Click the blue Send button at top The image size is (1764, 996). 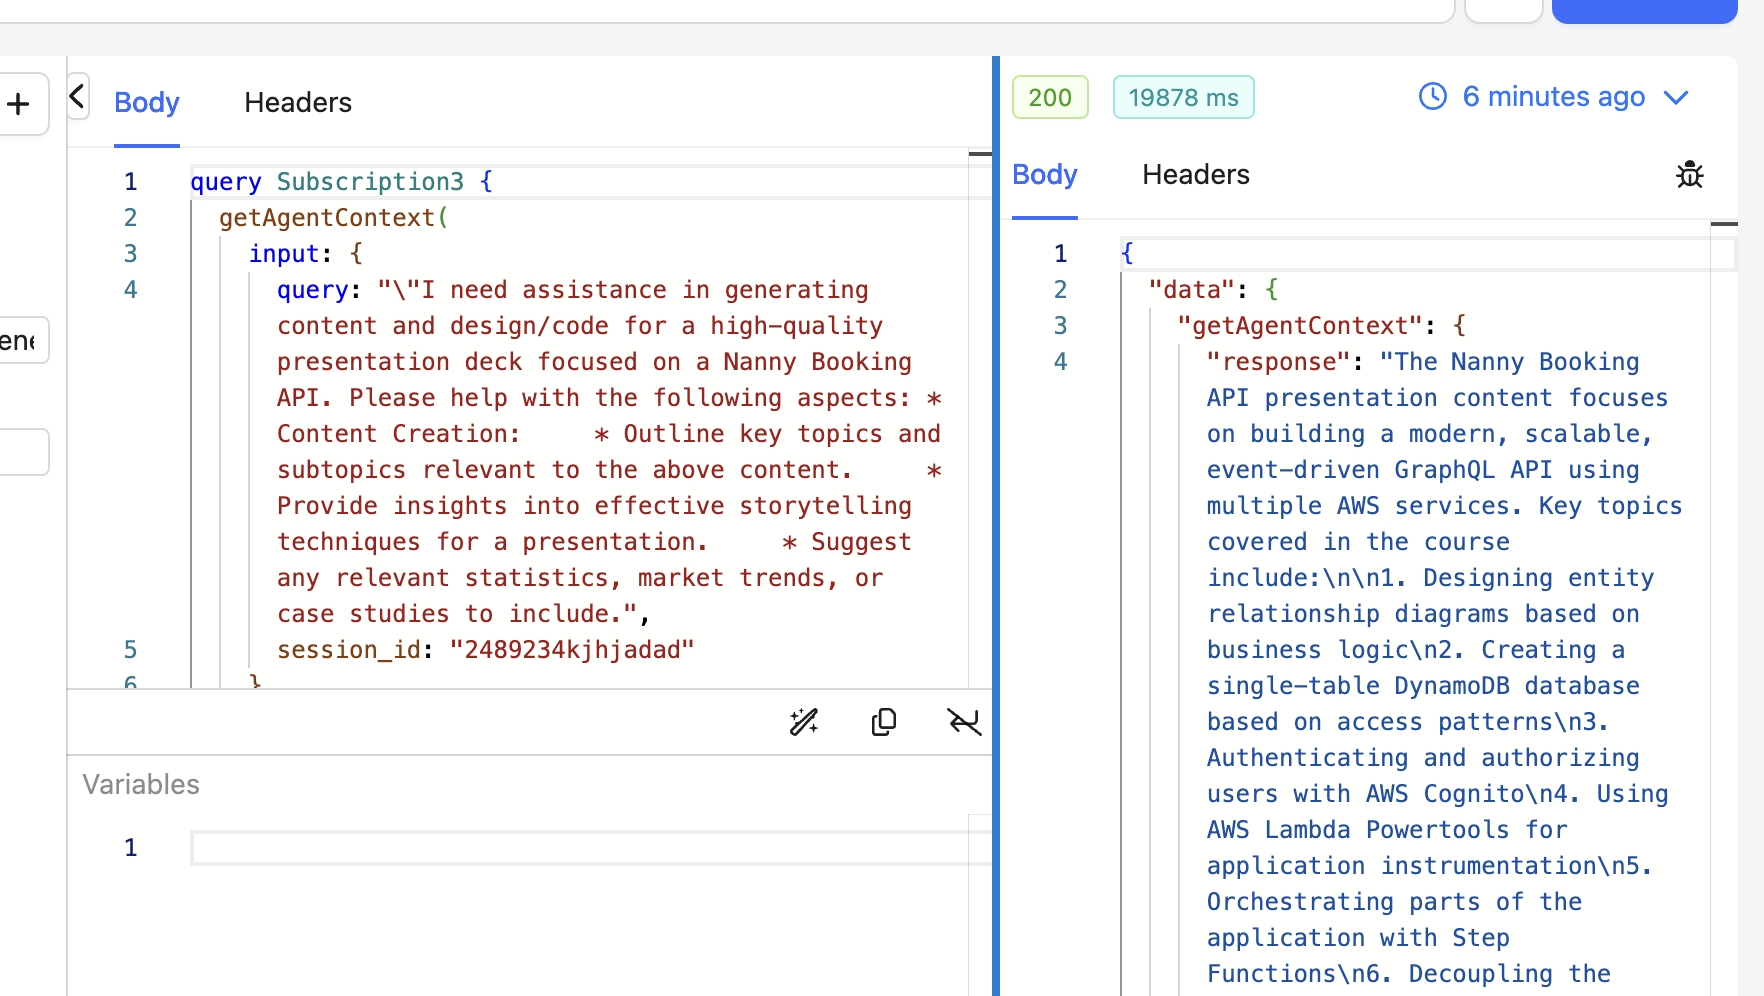[1644, 11]
